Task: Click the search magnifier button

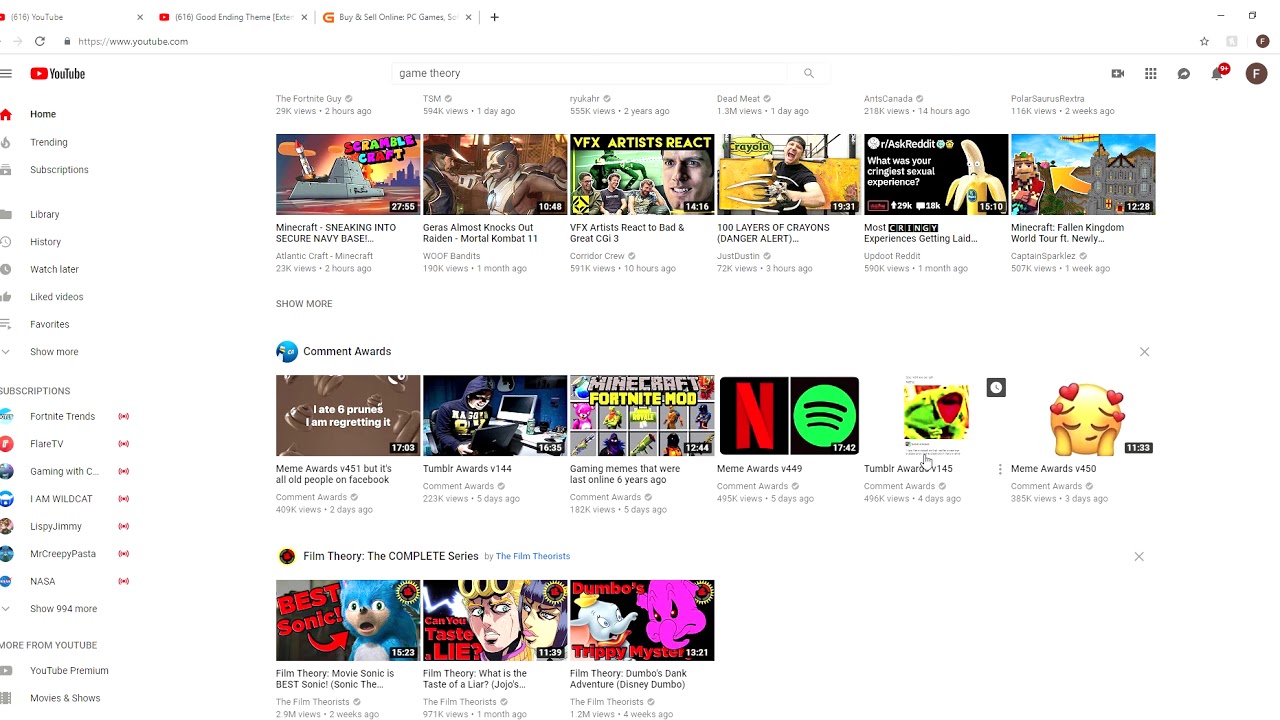Action: 809,73
